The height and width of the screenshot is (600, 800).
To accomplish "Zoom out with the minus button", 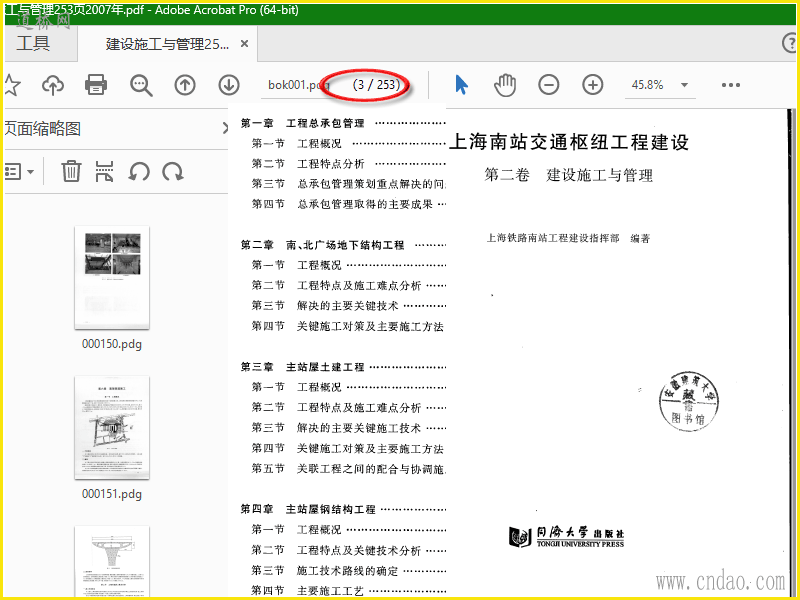I will (548, 85).
